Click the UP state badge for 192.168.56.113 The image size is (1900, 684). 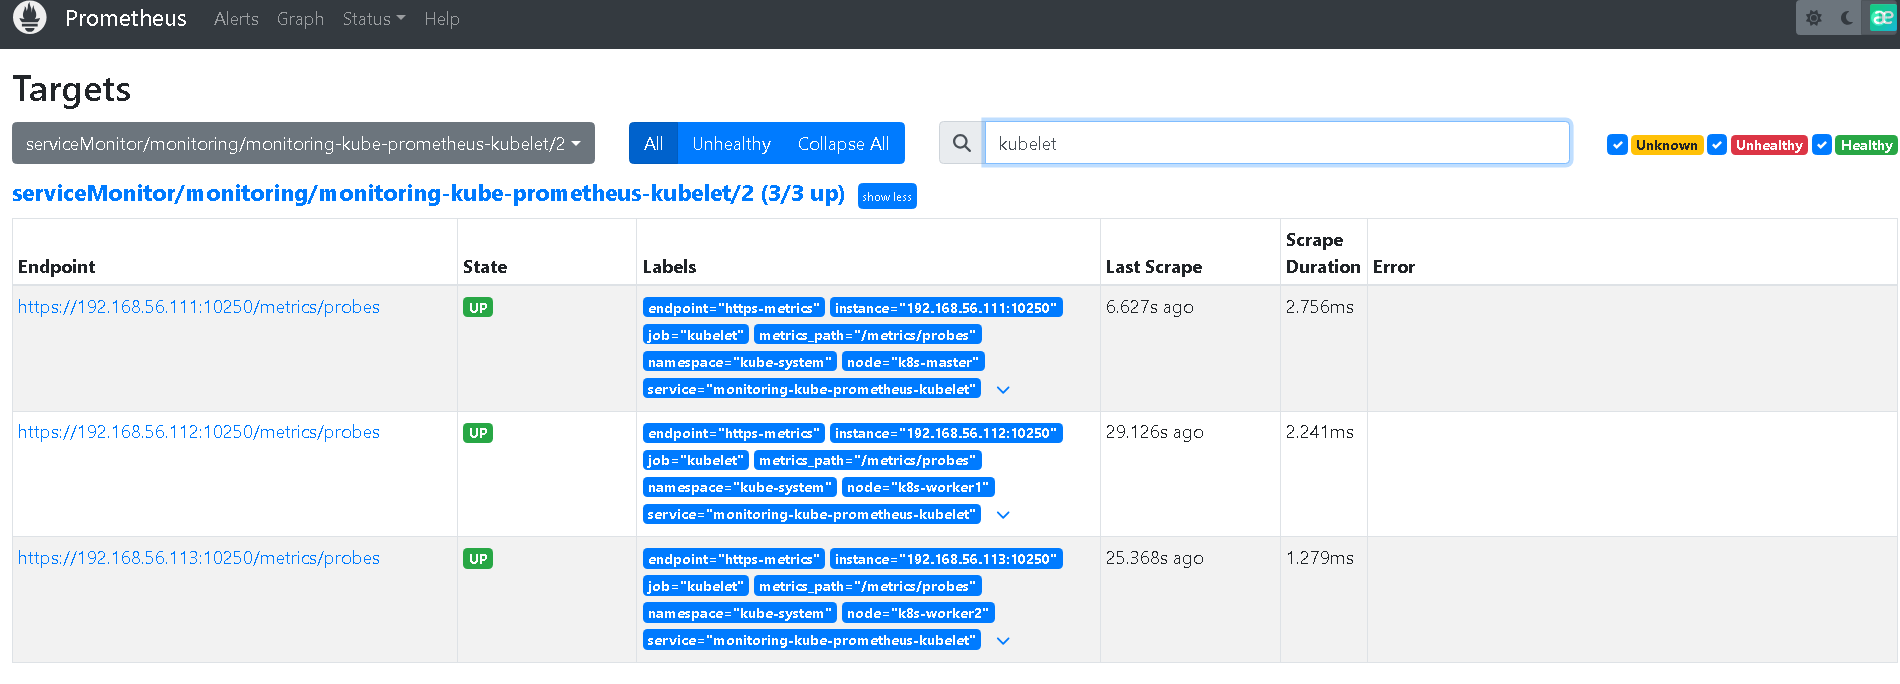pyautogui.click(x=478, y=559)
